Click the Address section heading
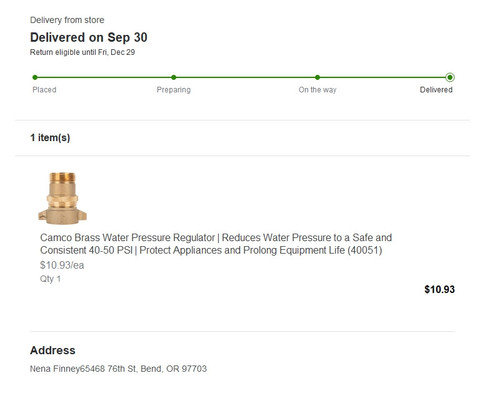This screenshot has height=416, width=500. (53, 350)
